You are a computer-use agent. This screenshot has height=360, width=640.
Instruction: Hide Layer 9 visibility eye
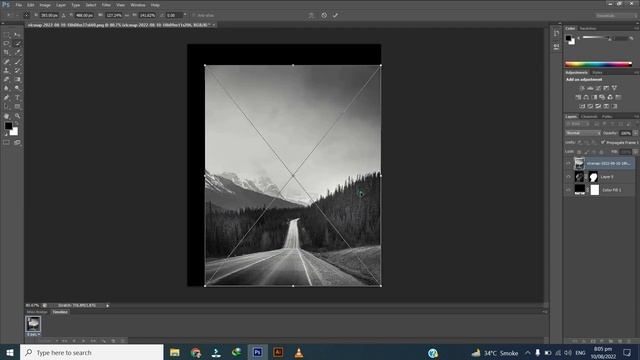click(x=568, y=177)
